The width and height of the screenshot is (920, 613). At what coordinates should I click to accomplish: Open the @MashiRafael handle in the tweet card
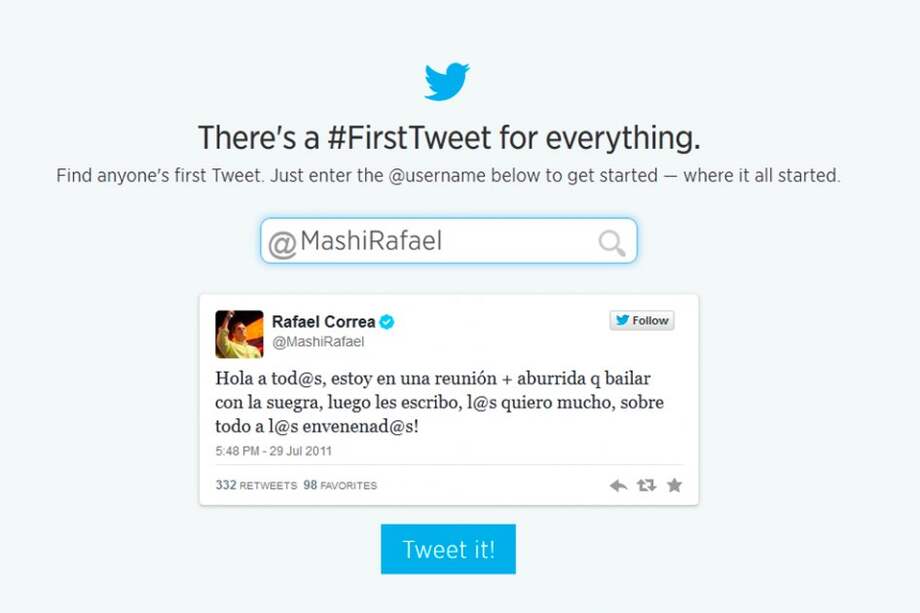pos(318,342)
